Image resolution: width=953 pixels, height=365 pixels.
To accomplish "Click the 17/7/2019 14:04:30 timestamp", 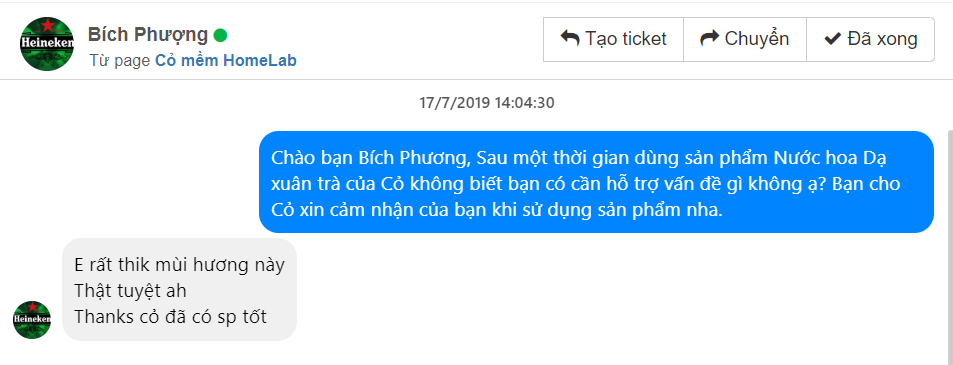I will point(487,103).
